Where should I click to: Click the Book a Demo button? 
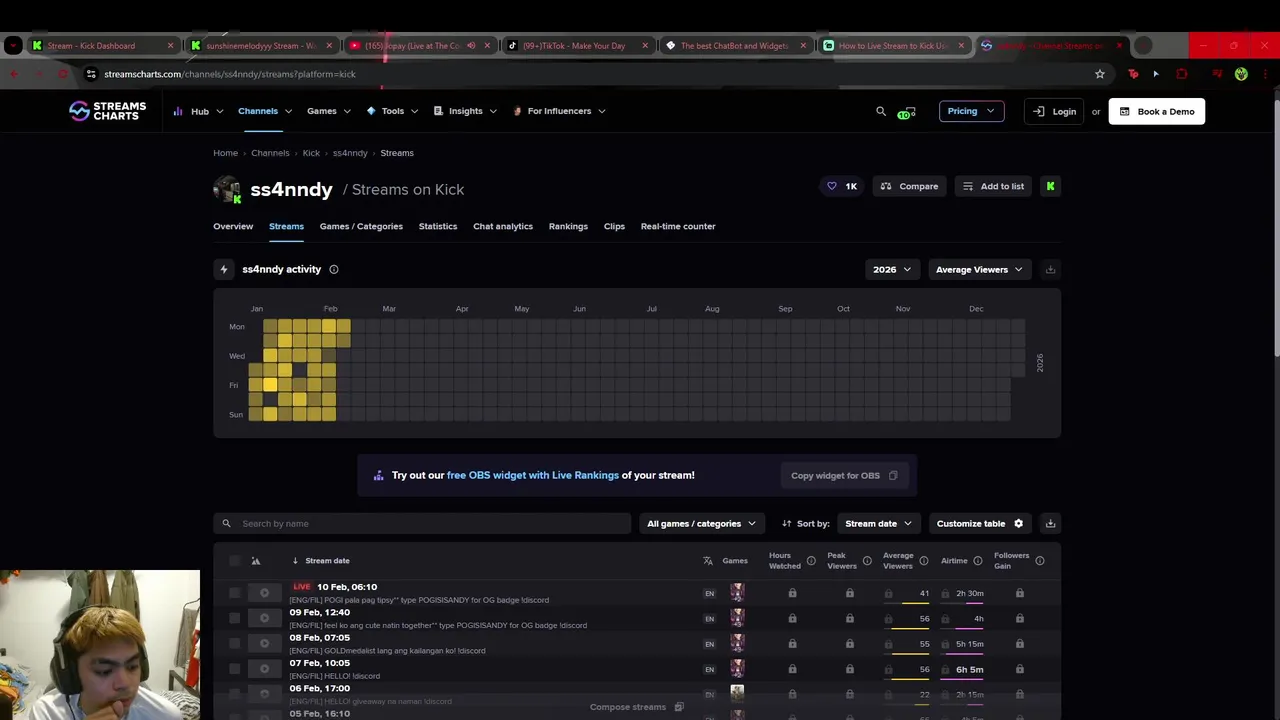[x=1157, y=111]
